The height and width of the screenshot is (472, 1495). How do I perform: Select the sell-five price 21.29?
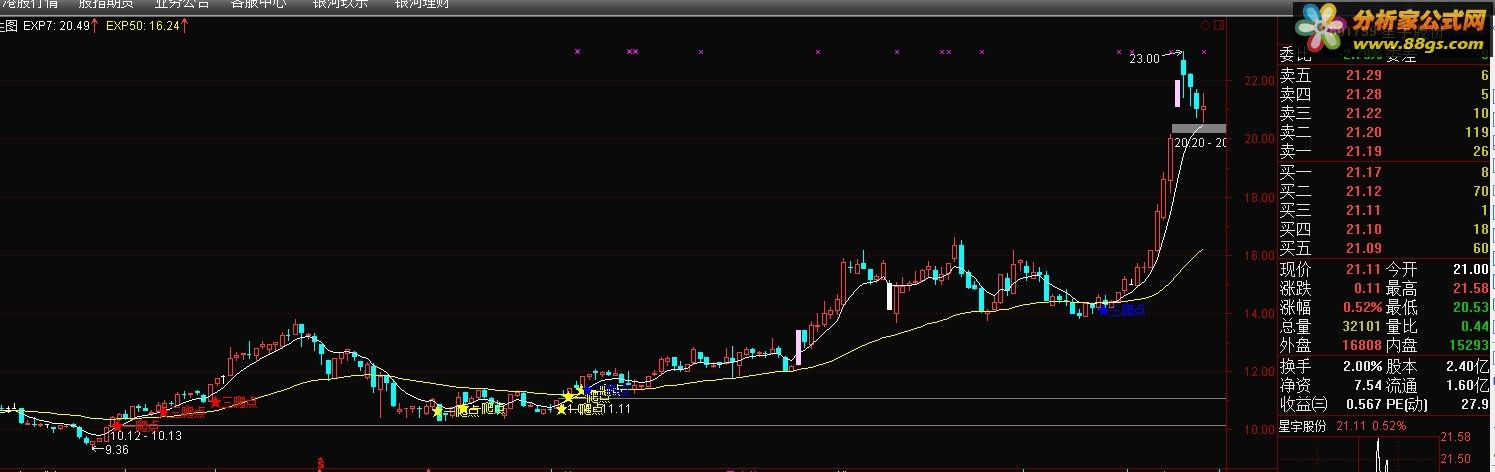1364,75
